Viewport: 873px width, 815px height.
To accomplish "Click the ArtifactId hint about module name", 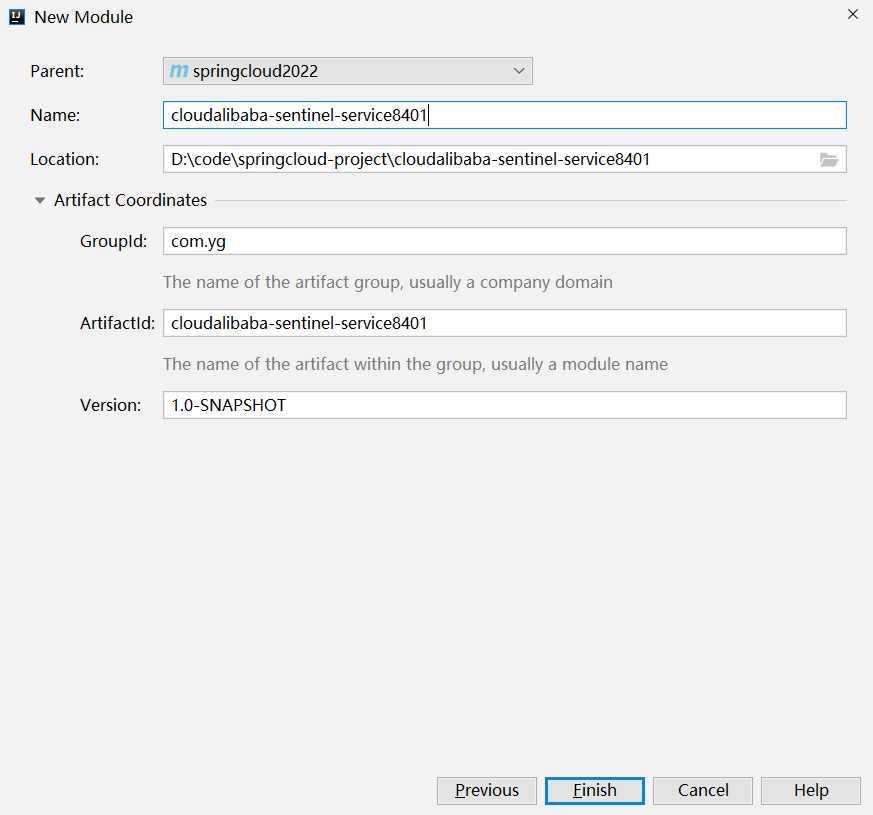I will click(x=415, y=364).
